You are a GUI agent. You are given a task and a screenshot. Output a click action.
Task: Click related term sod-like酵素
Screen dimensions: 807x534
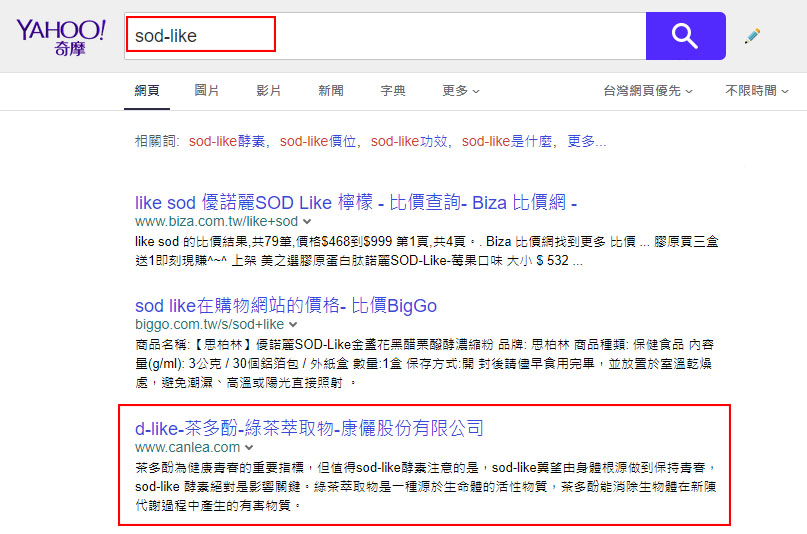(227, 141)
